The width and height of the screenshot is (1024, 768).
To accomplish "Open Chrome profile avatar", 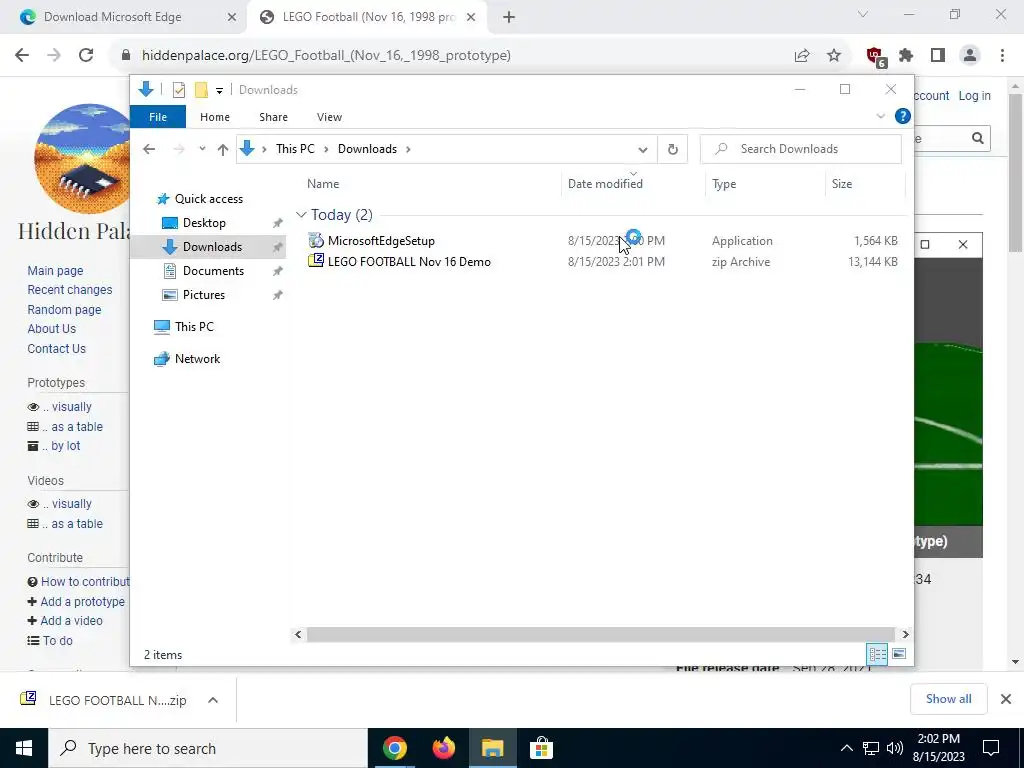I will 970,56.
